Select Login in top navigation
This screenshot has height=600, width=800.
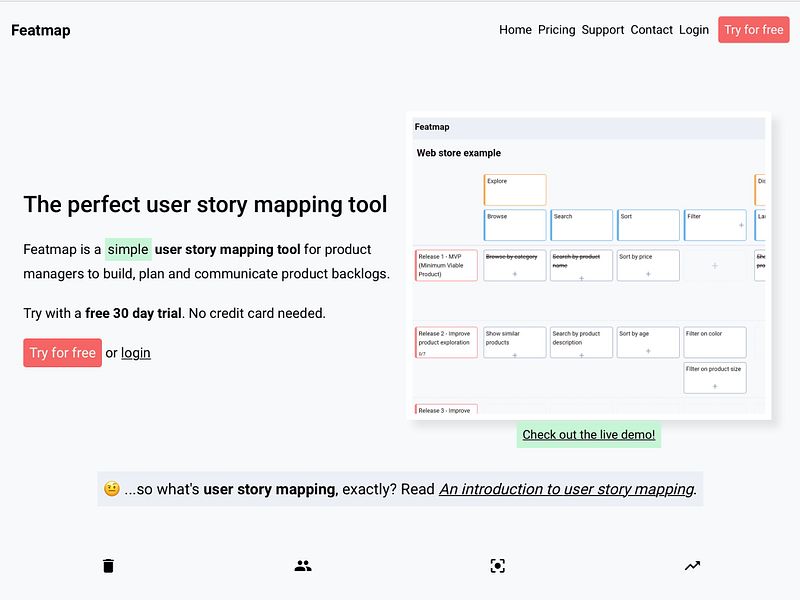pyautogui.click(x=694, y=30)
